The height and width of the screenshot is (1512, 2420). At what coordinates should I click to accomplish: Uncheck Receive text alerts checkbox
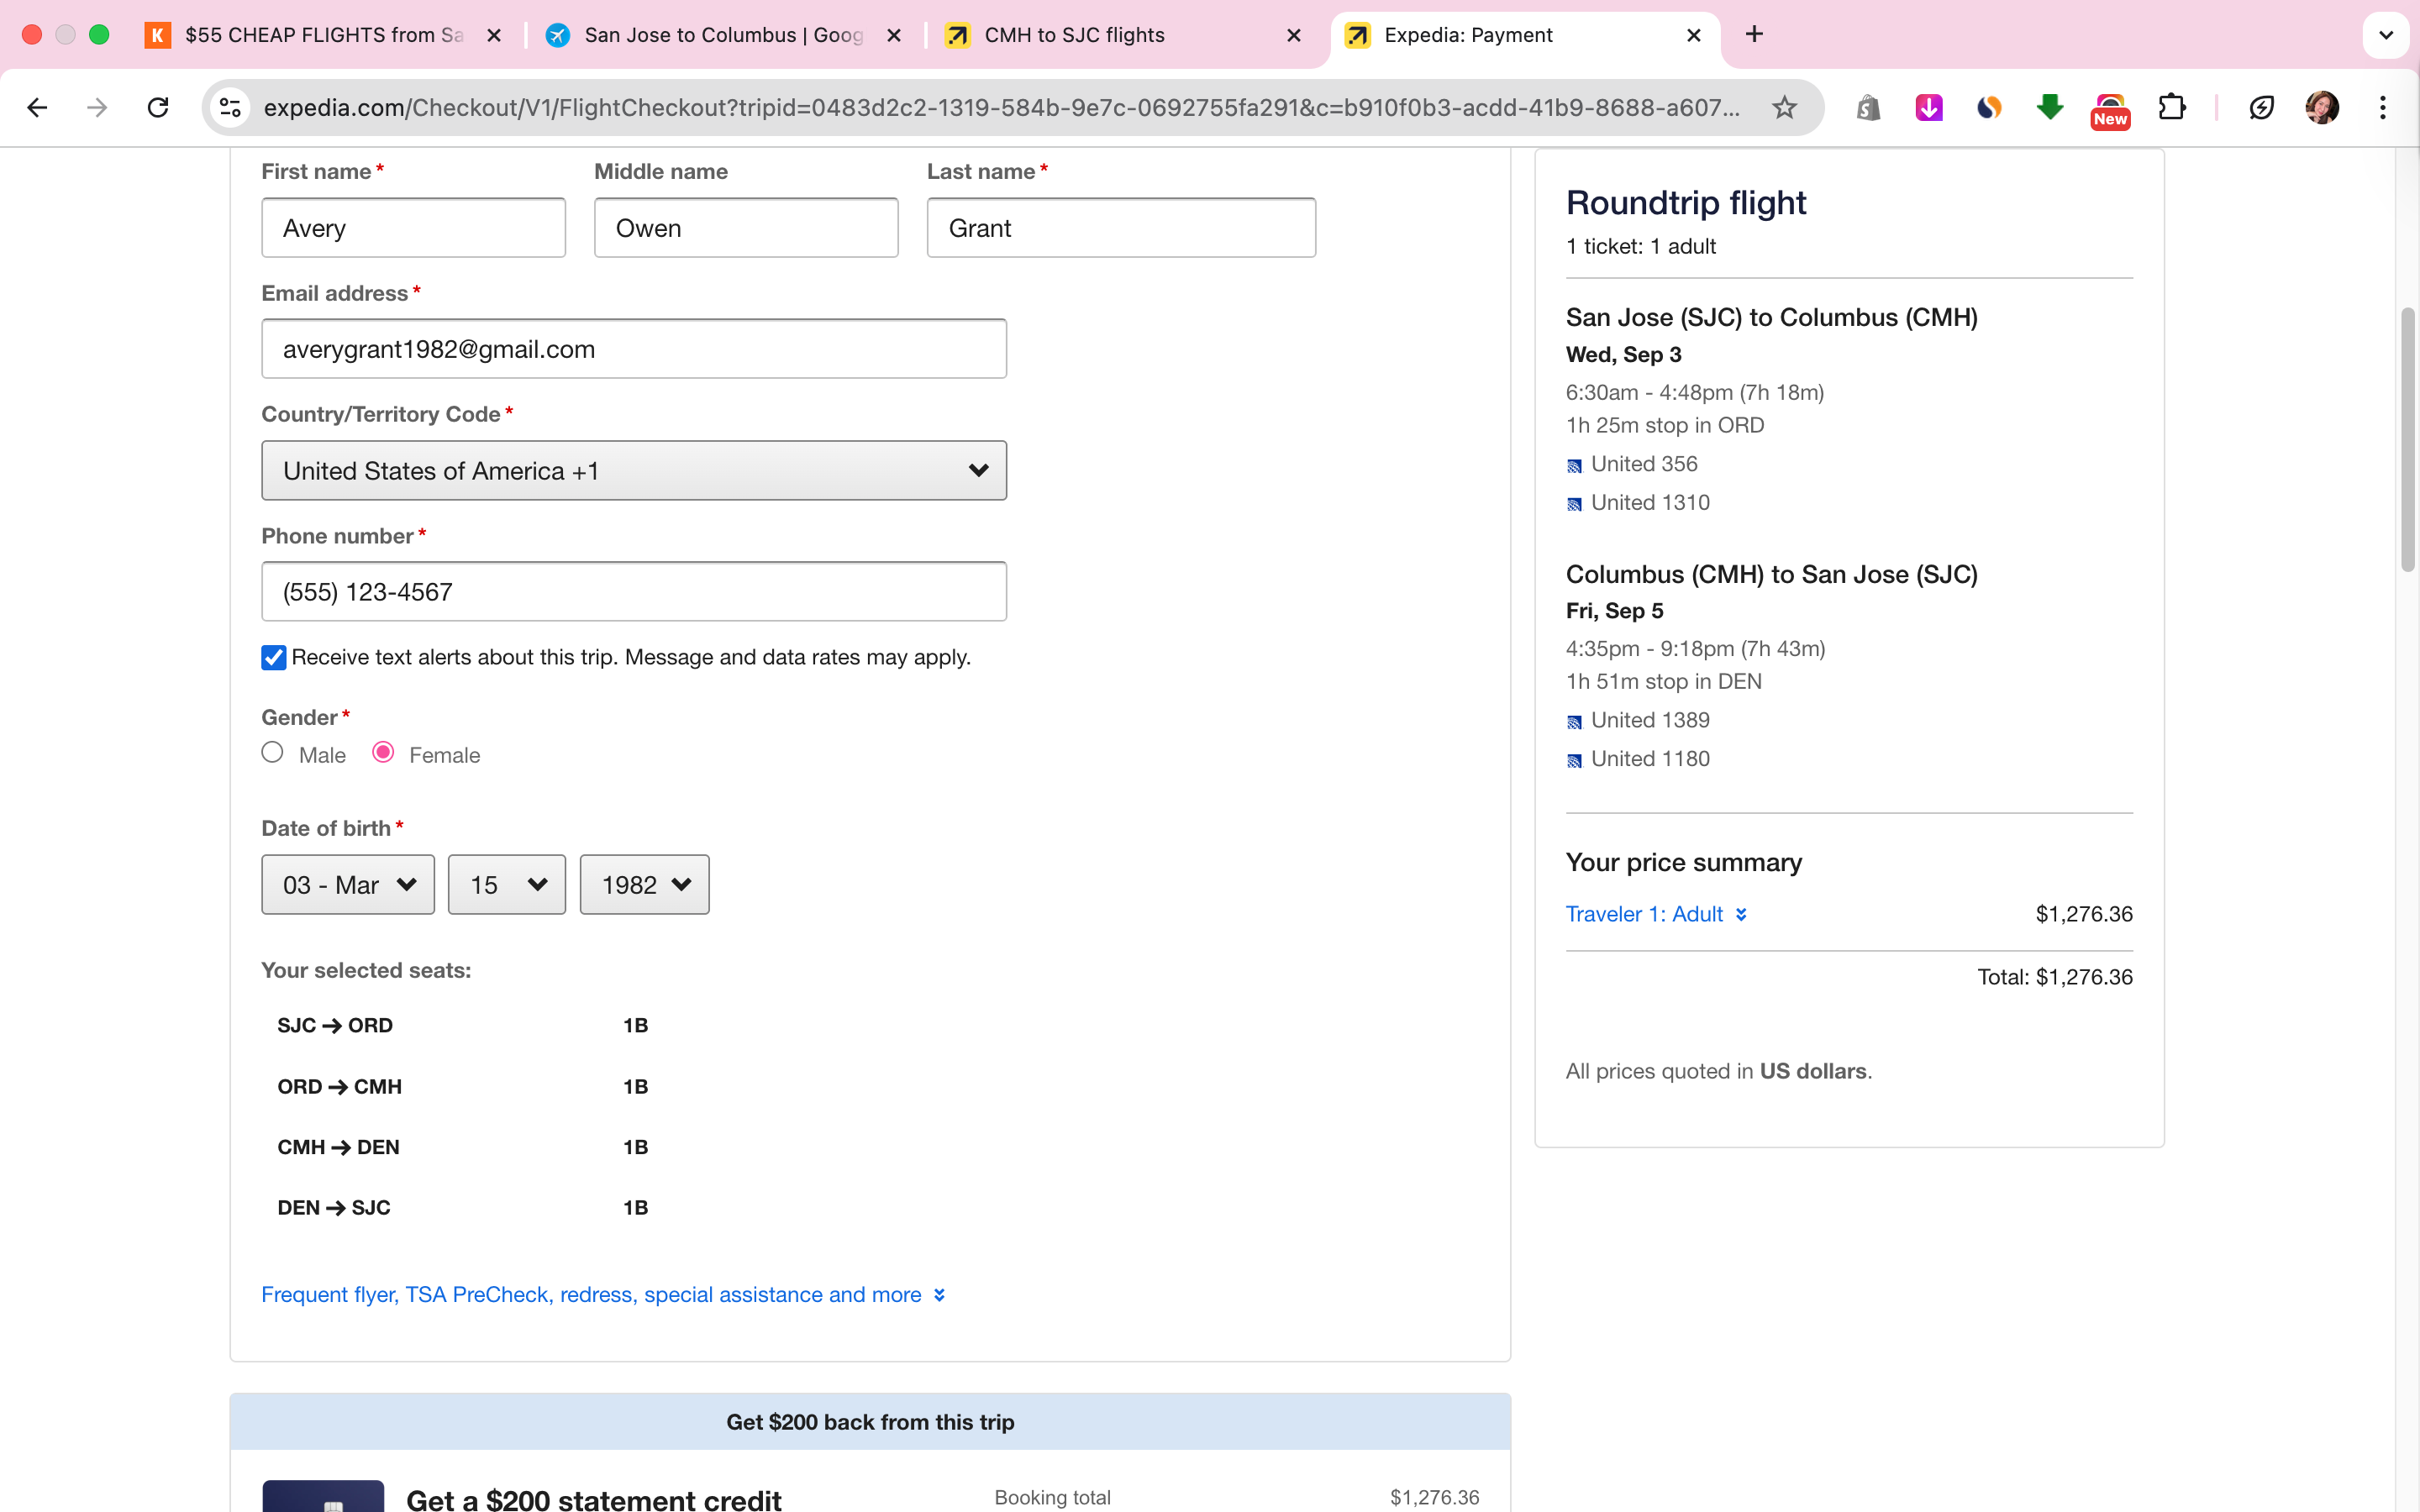pos(273,657)
